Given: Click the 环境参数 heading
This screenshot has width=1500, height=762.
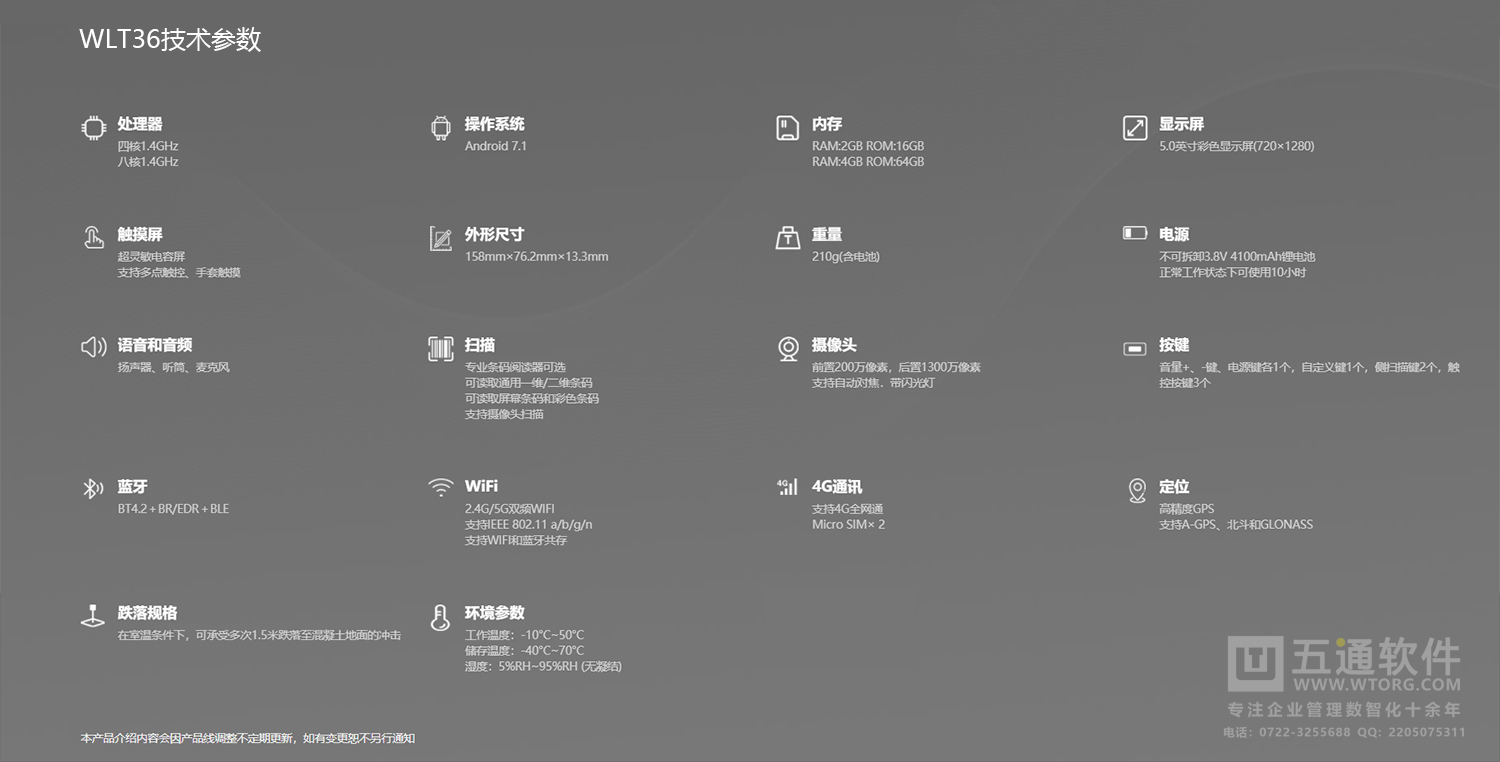Looking at the screenshot, I should [495, 613].
